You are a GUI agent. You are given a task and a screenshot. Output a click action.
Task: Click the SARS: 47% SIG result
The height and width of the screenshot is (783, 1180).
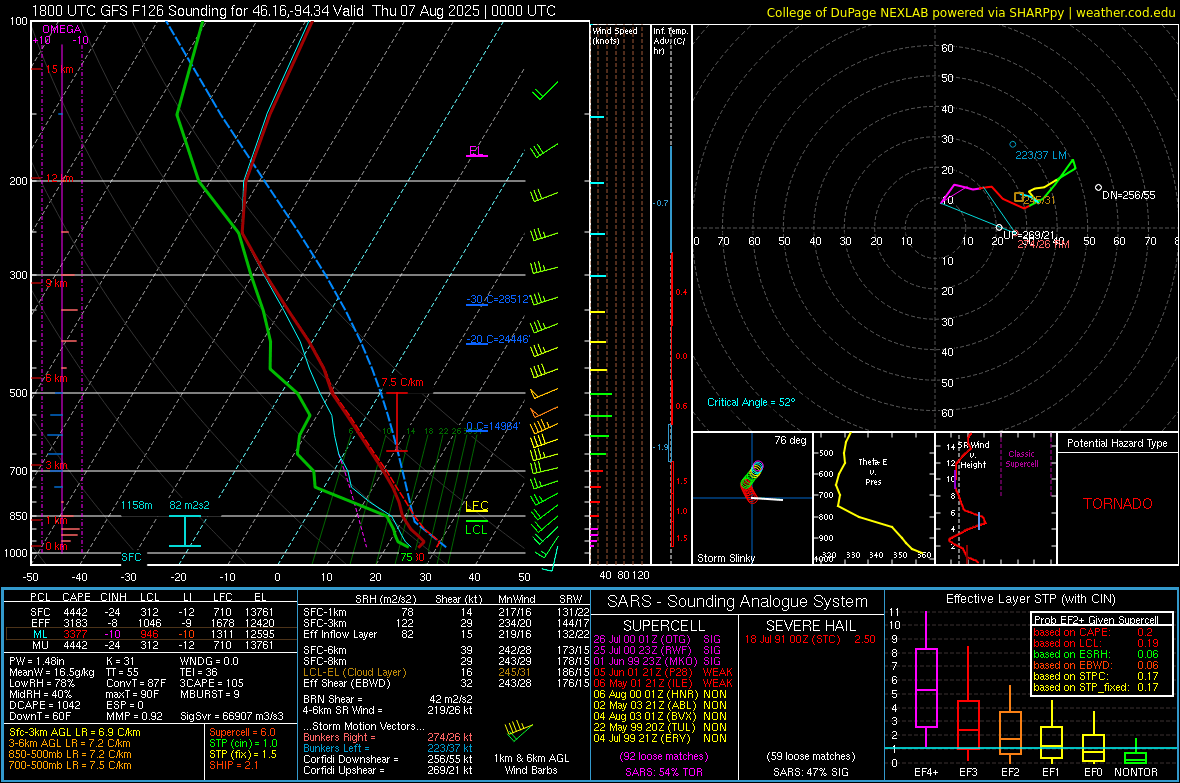[x=810, y=772]
